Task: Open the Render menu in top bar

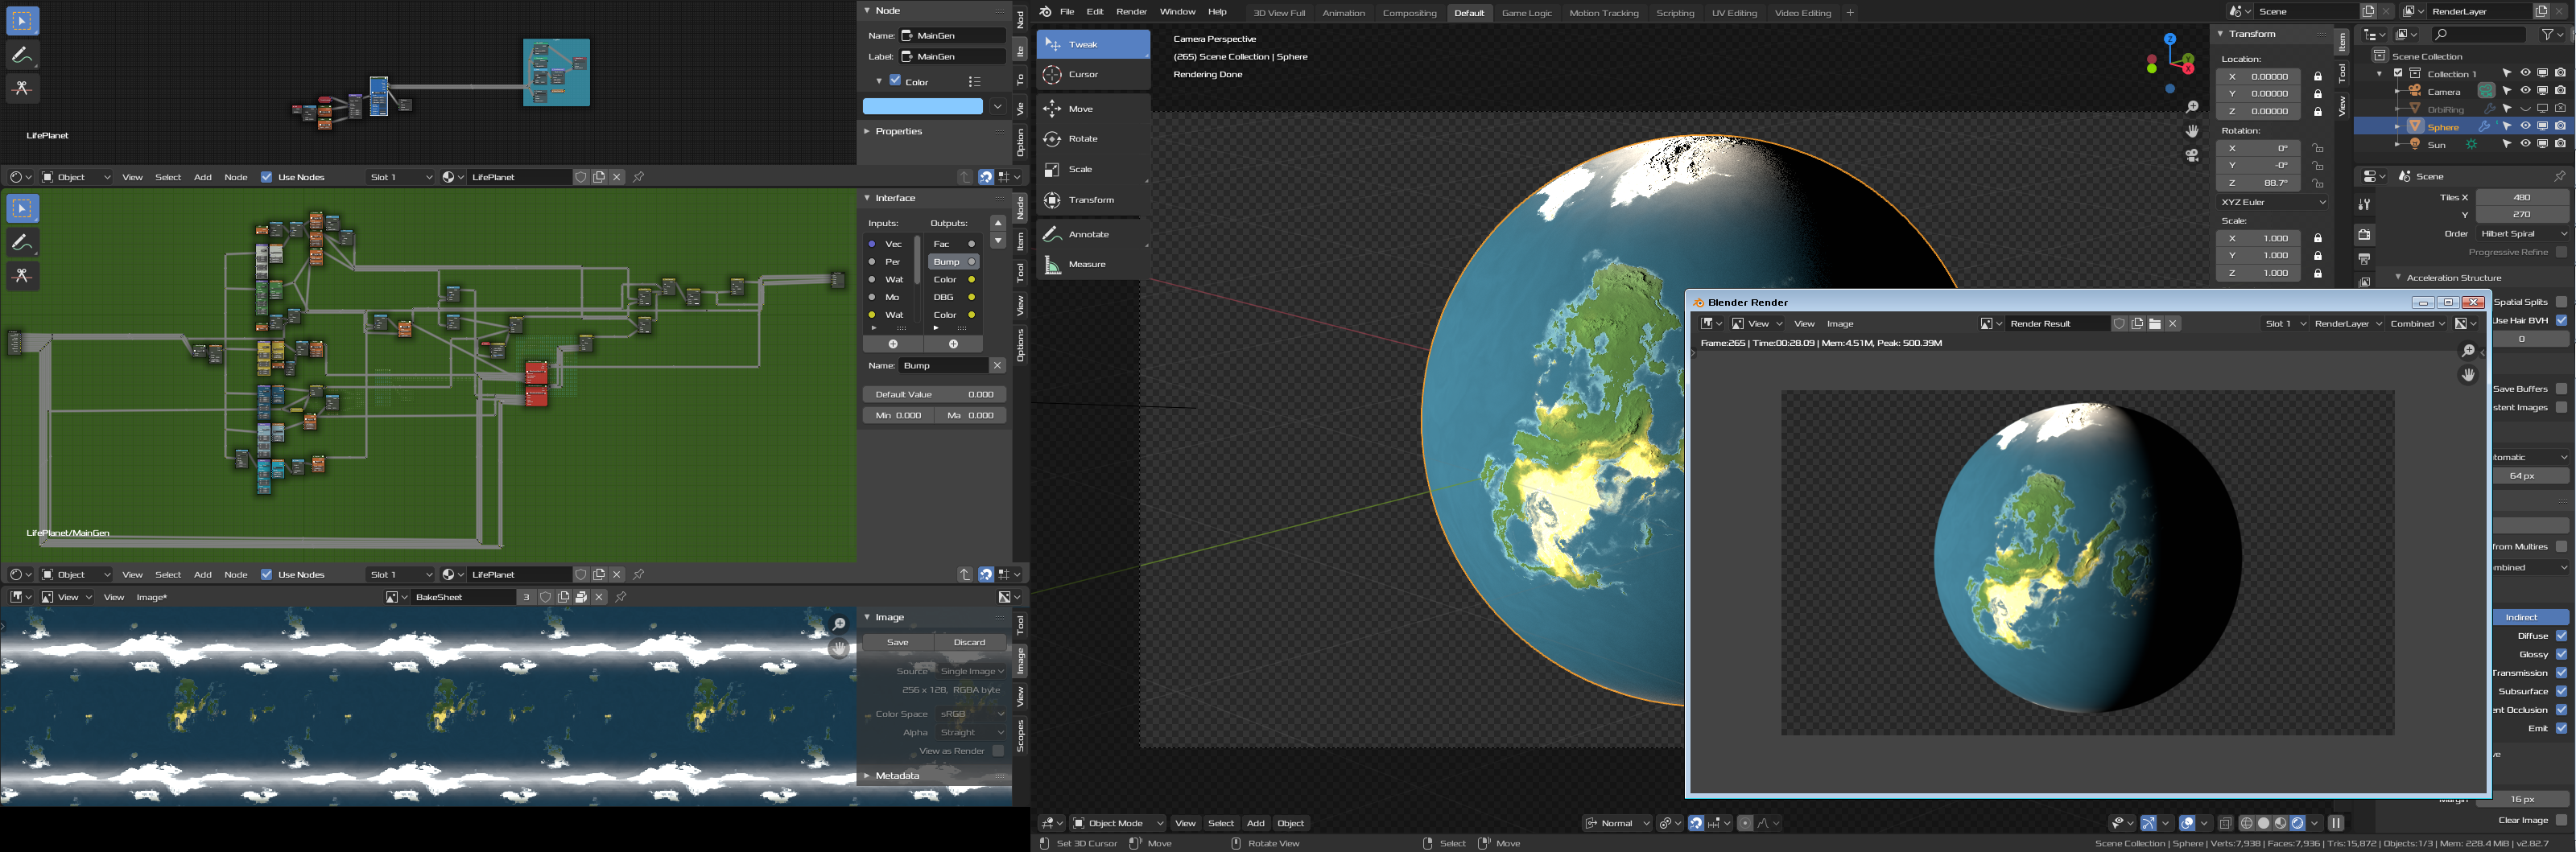Action: tap(1131, 12)
